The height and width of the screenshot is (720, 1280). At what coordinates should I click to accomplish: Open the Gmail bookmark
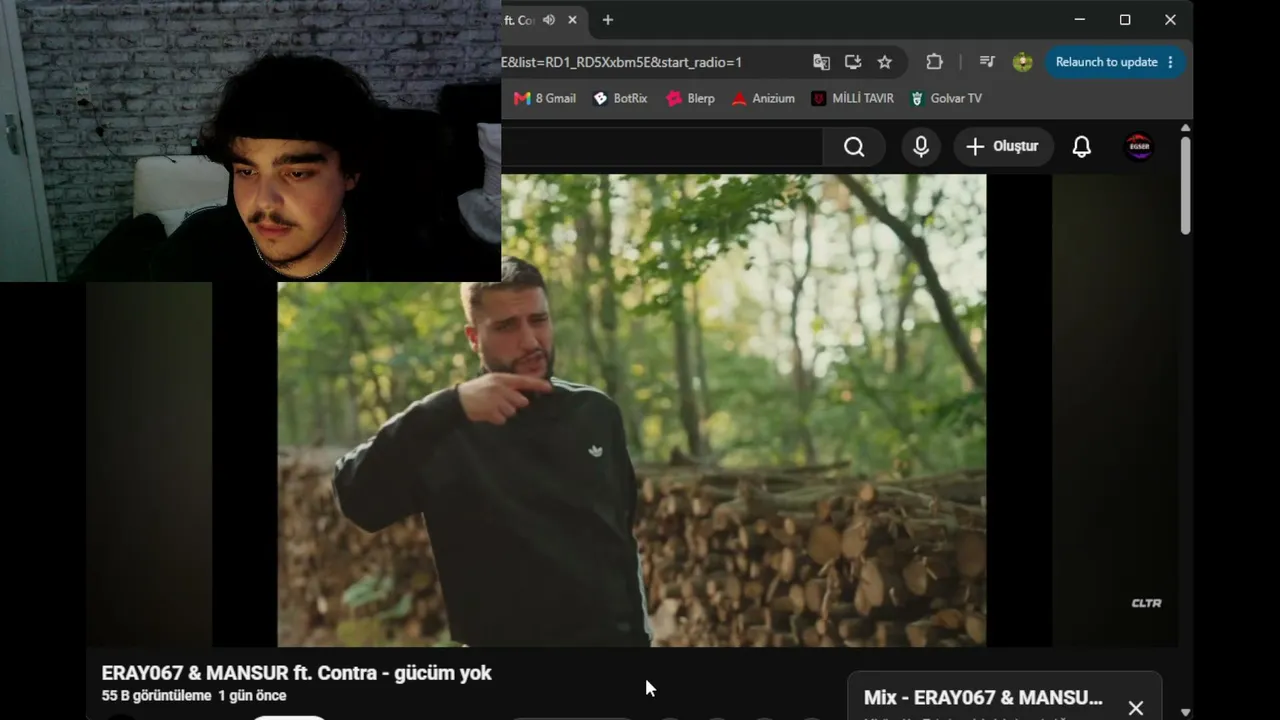click(545, 98)
